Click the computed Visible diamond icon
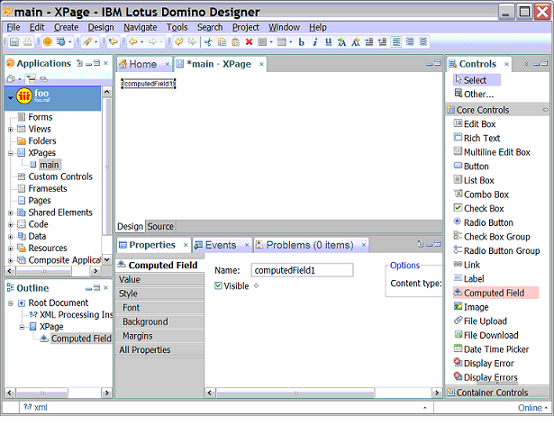 tap(256, 286)
